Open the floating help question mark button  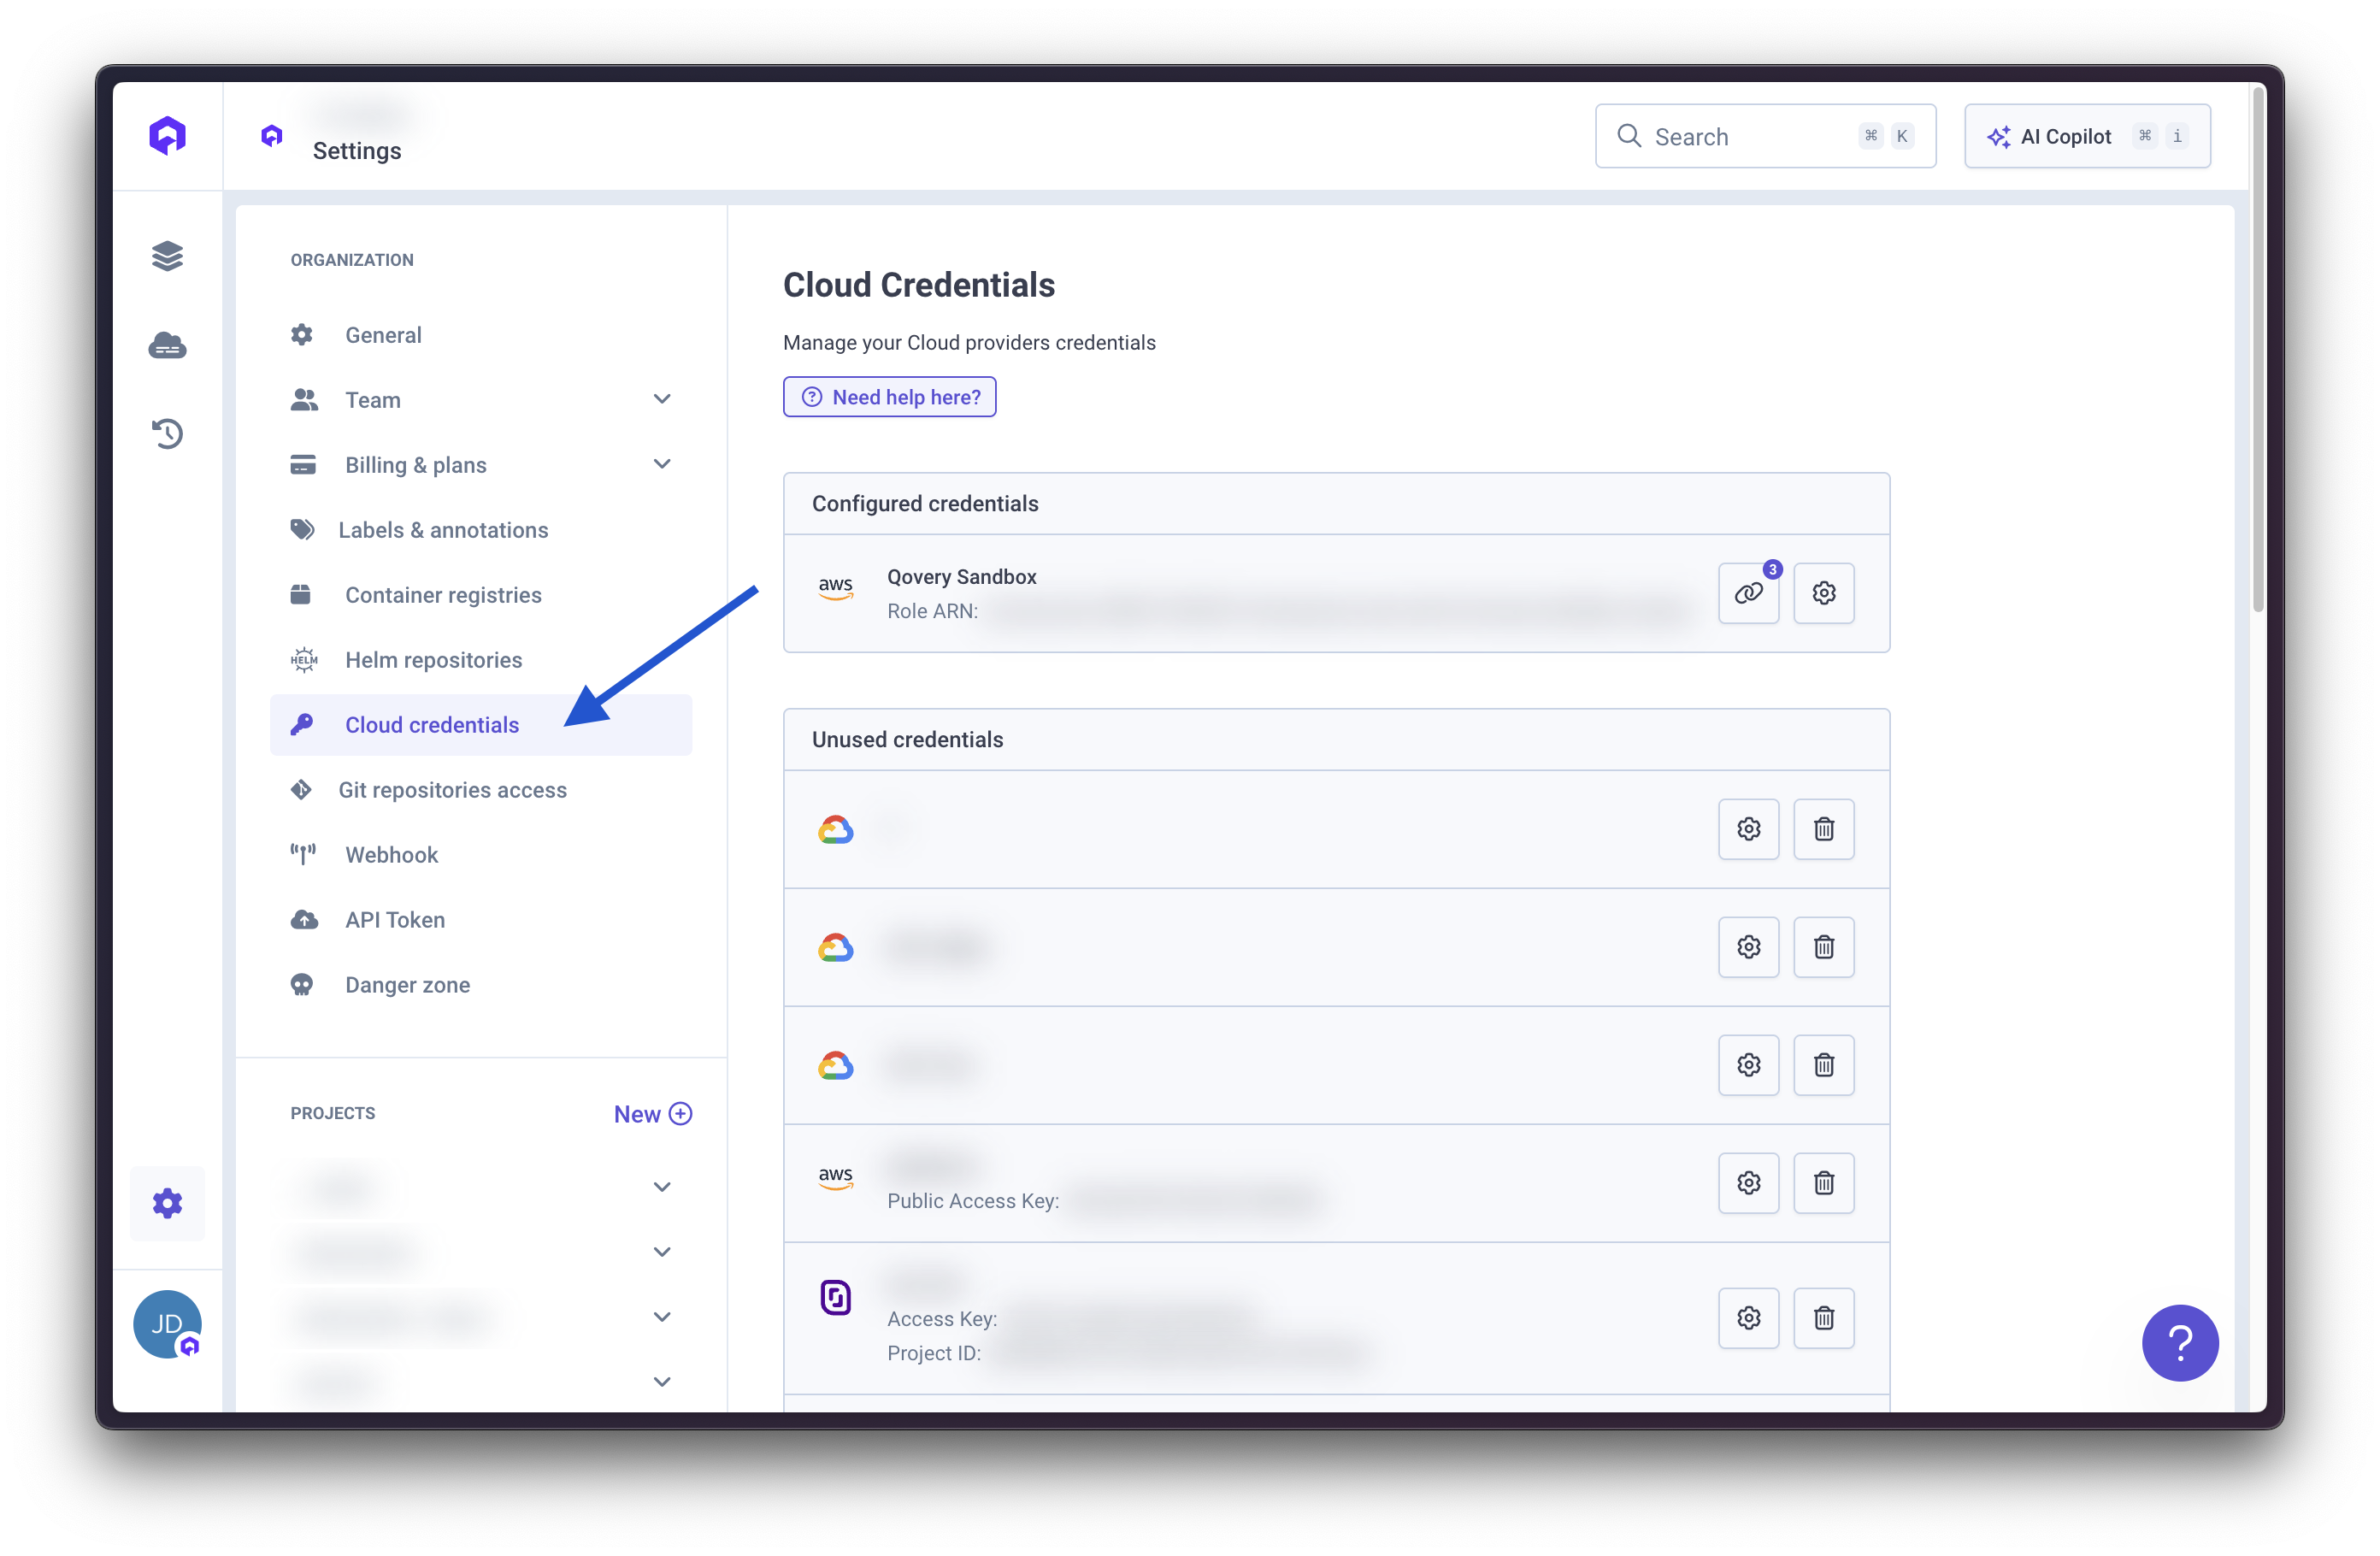pos(2180,1343)
